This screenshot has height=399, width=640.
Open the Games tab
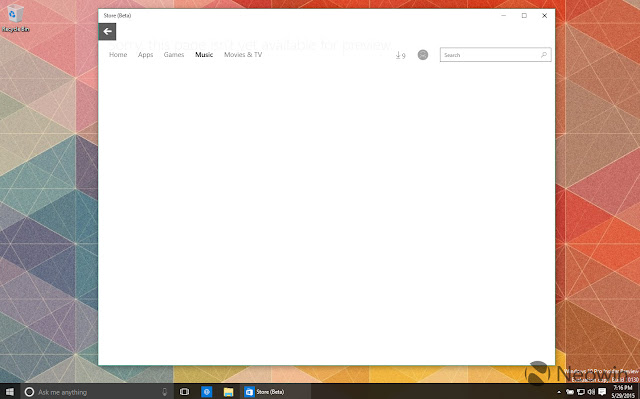tap(174, 55)
